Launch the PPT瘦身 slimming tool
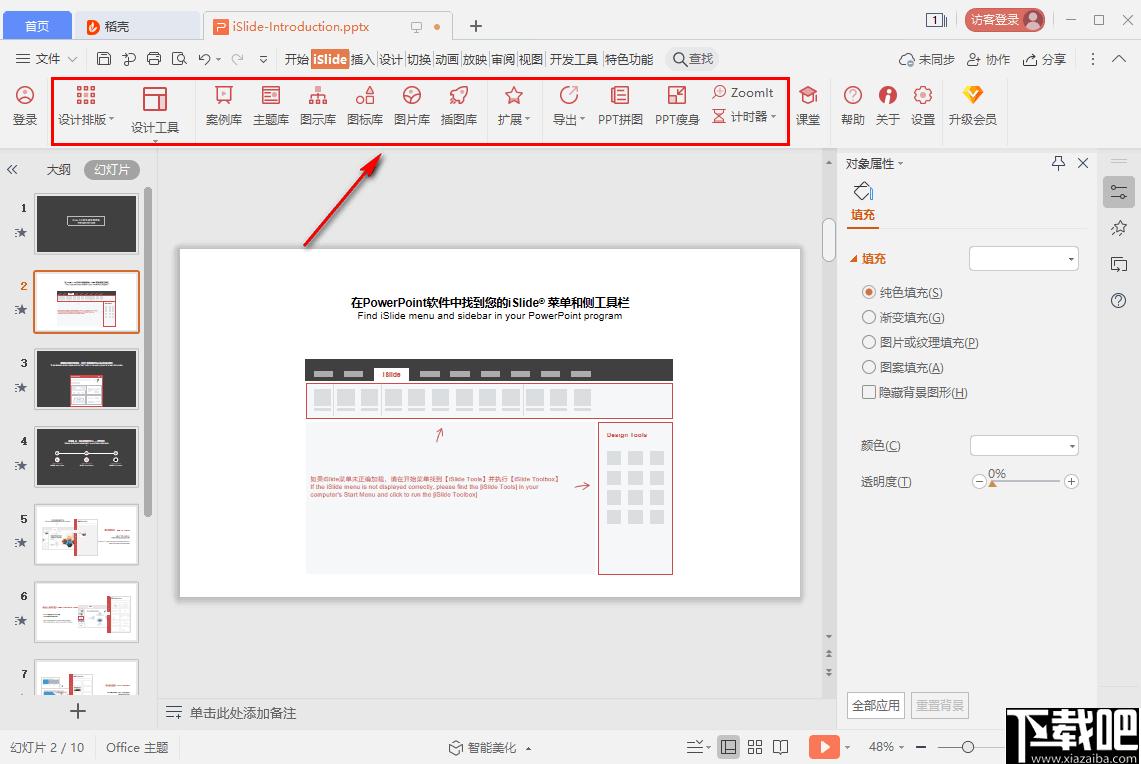The width and height of the screenshot is (1141, 764). [x=677, y=105]
